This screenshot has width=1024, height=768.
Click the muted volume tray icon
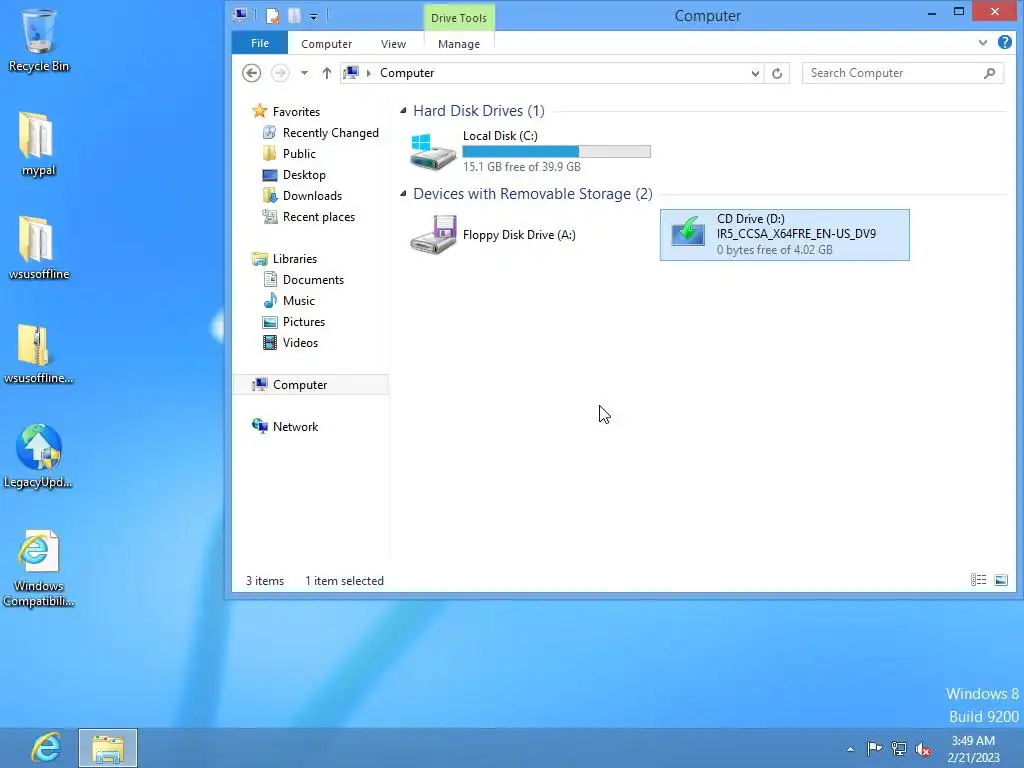923,749
